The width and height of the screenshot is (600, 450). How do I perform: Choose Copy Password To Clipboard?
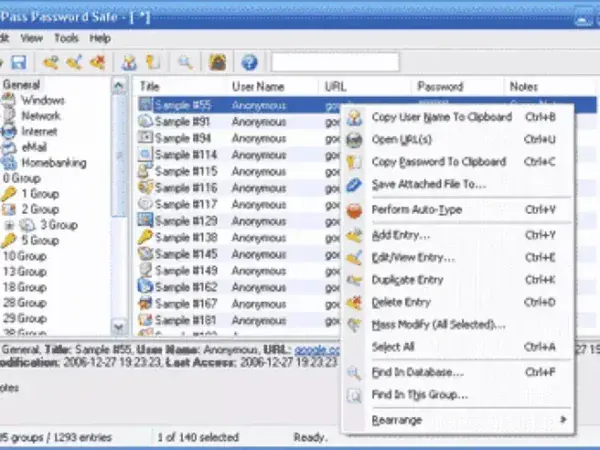click(x=438, y=162)
